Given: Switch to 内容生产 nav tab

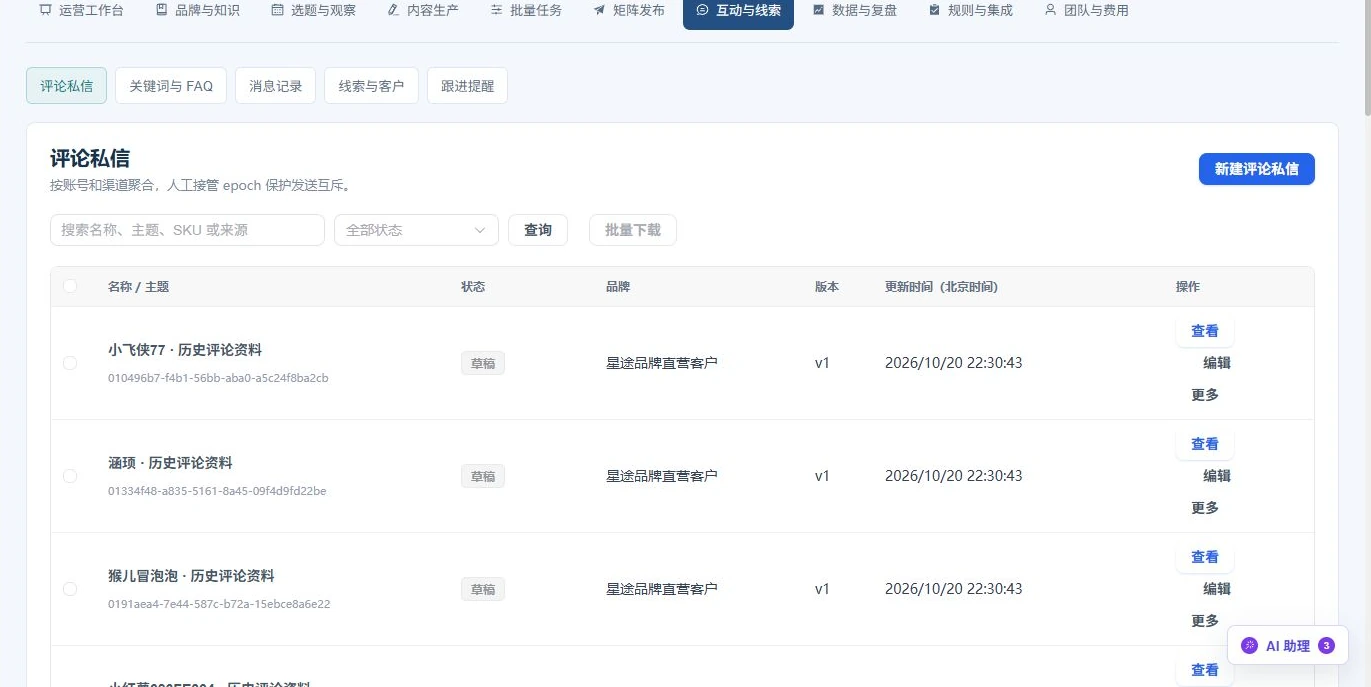Looking at the screenshot, I should [x=423, y=10].
